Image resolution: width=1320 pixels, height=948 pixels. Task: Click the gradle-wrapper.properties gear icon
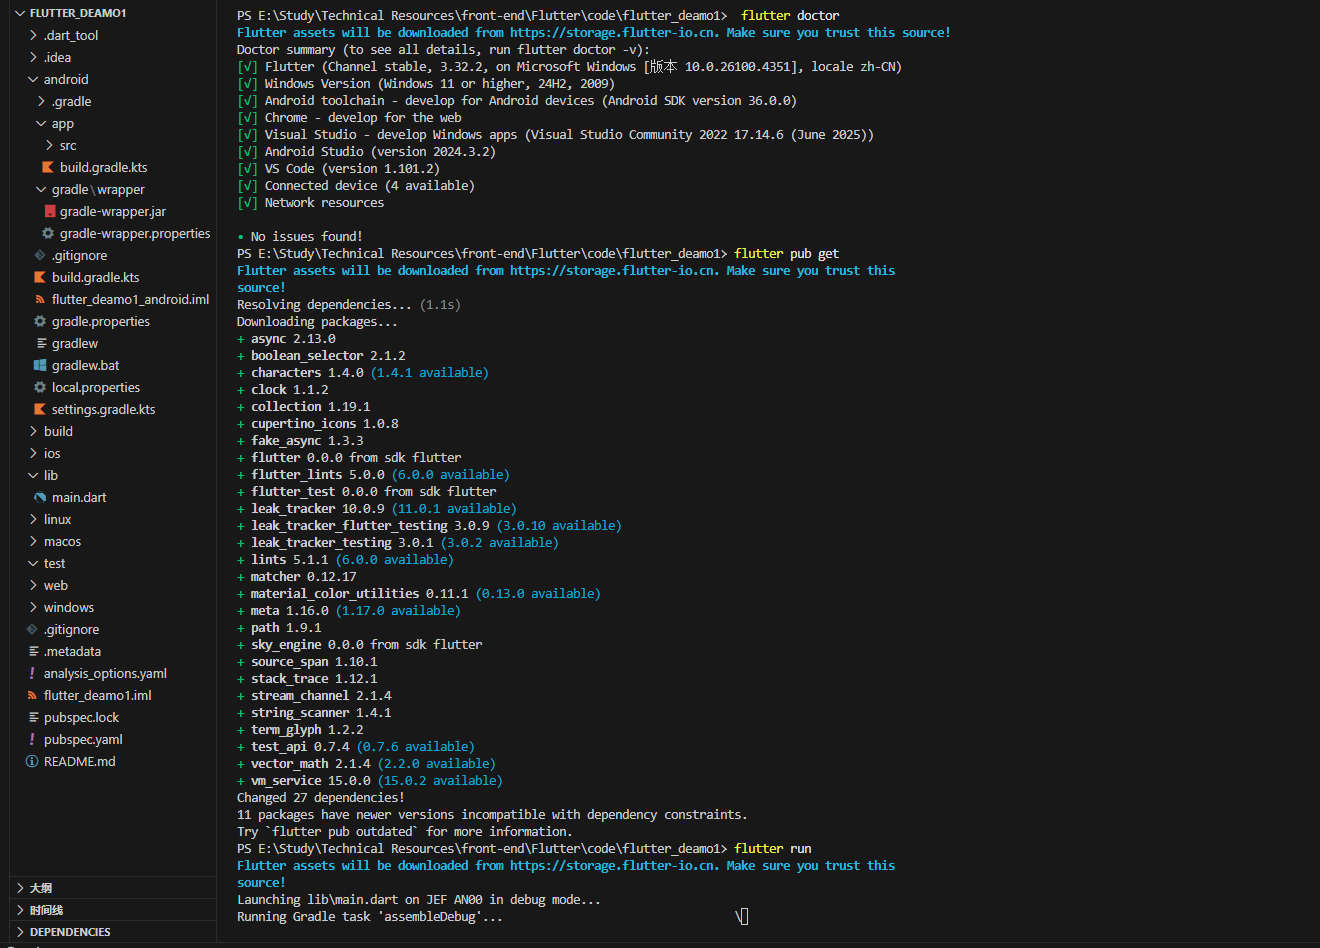click(x=48, y=233)
